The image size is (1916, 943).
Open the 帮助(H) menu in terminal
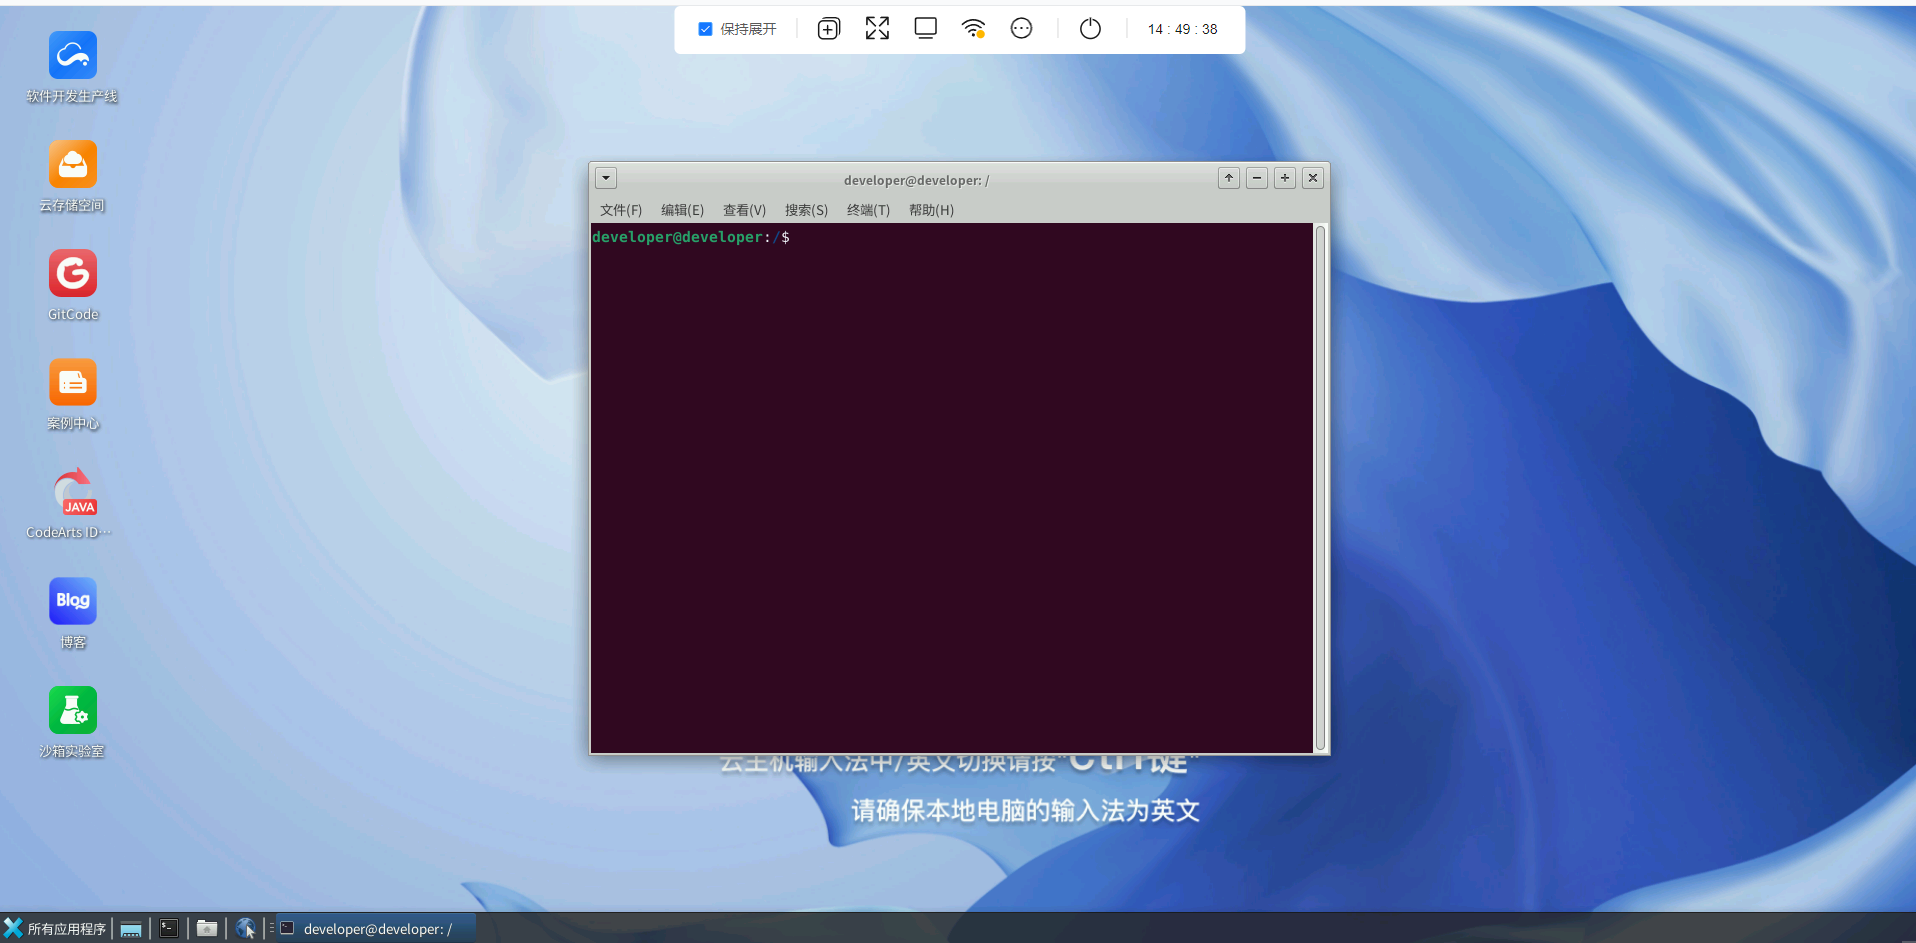pyautogui.click(x=931, y=210)
